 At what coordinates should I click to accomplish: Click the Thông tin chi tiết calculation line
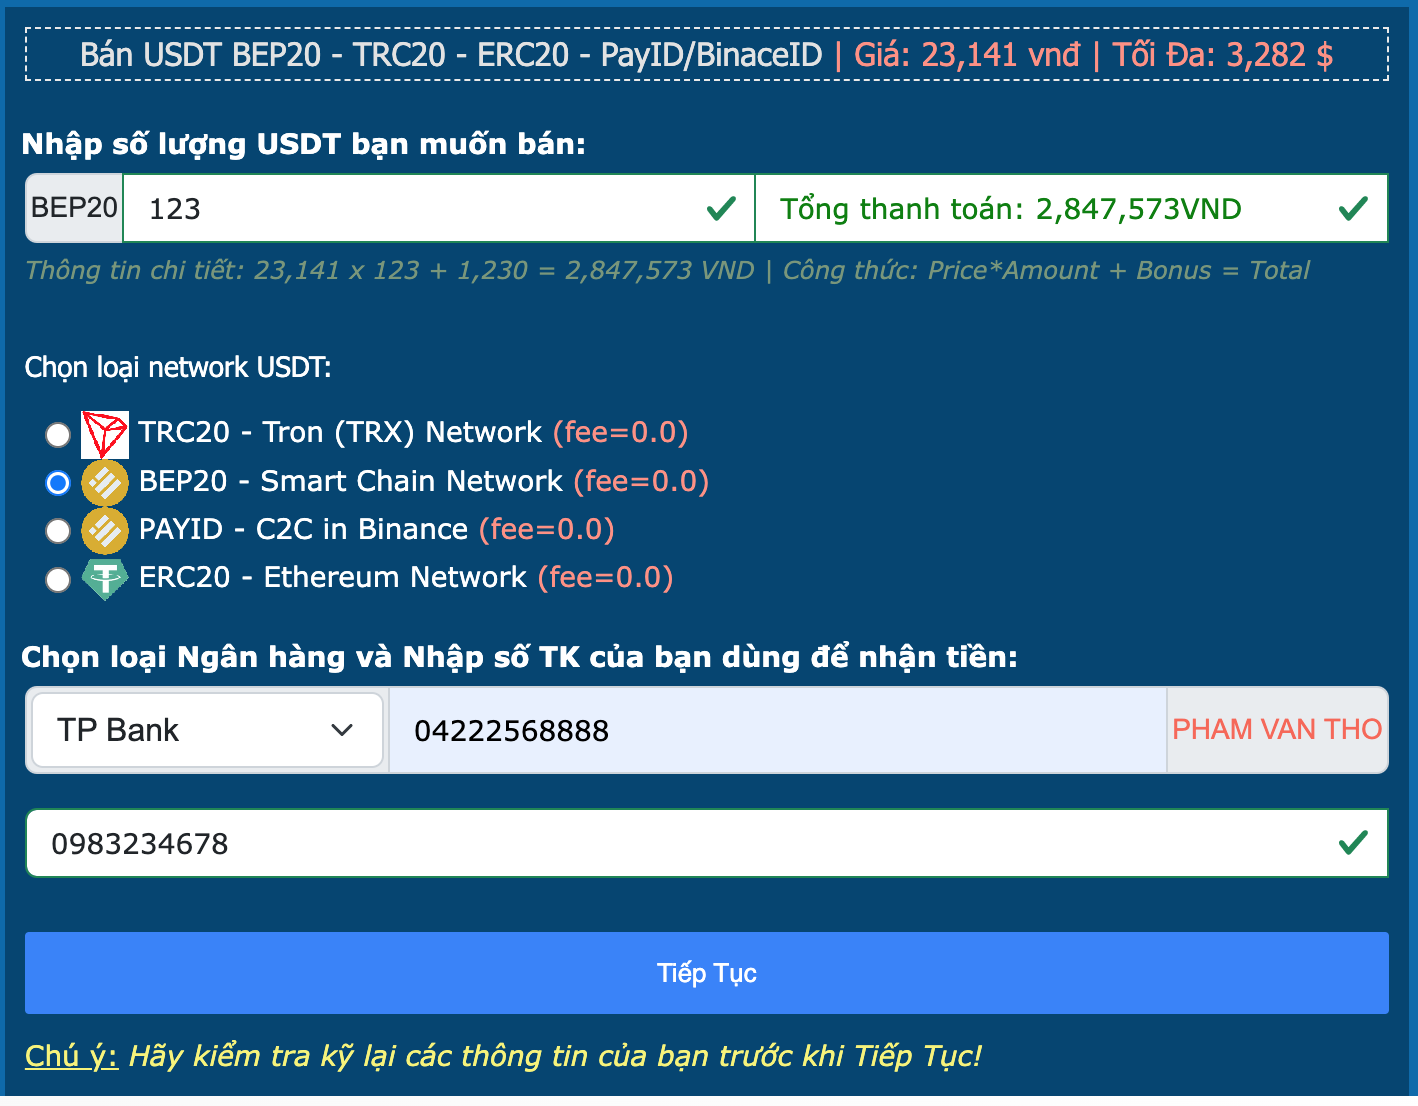[x=390, y=270]
